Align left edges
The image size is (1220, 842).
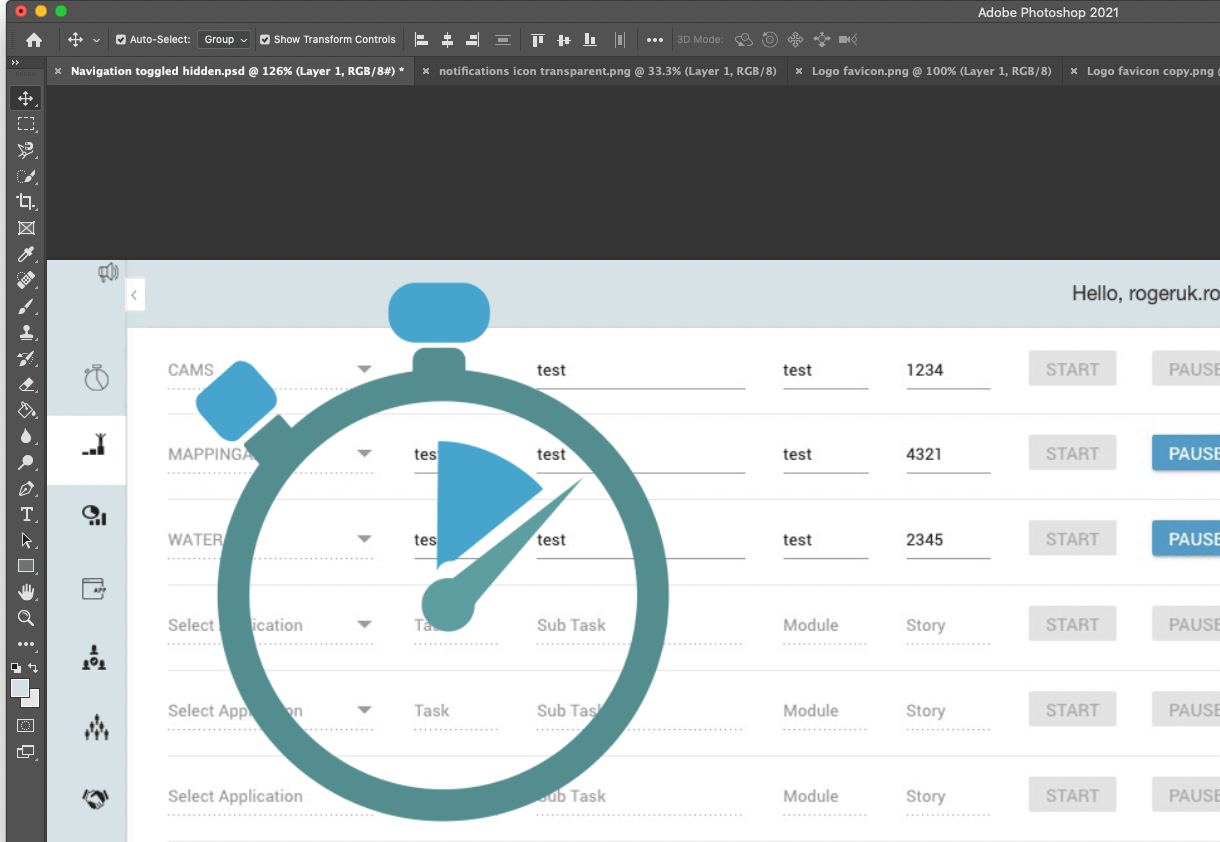point(422,40)
